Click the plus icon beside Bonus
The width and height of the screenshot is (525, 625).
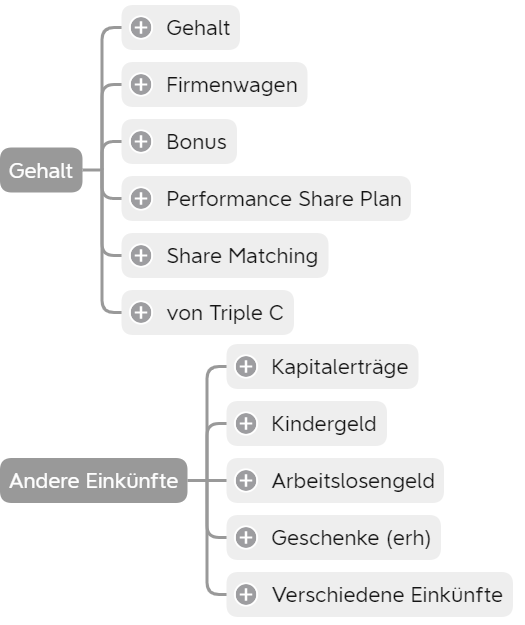point(141,142)
